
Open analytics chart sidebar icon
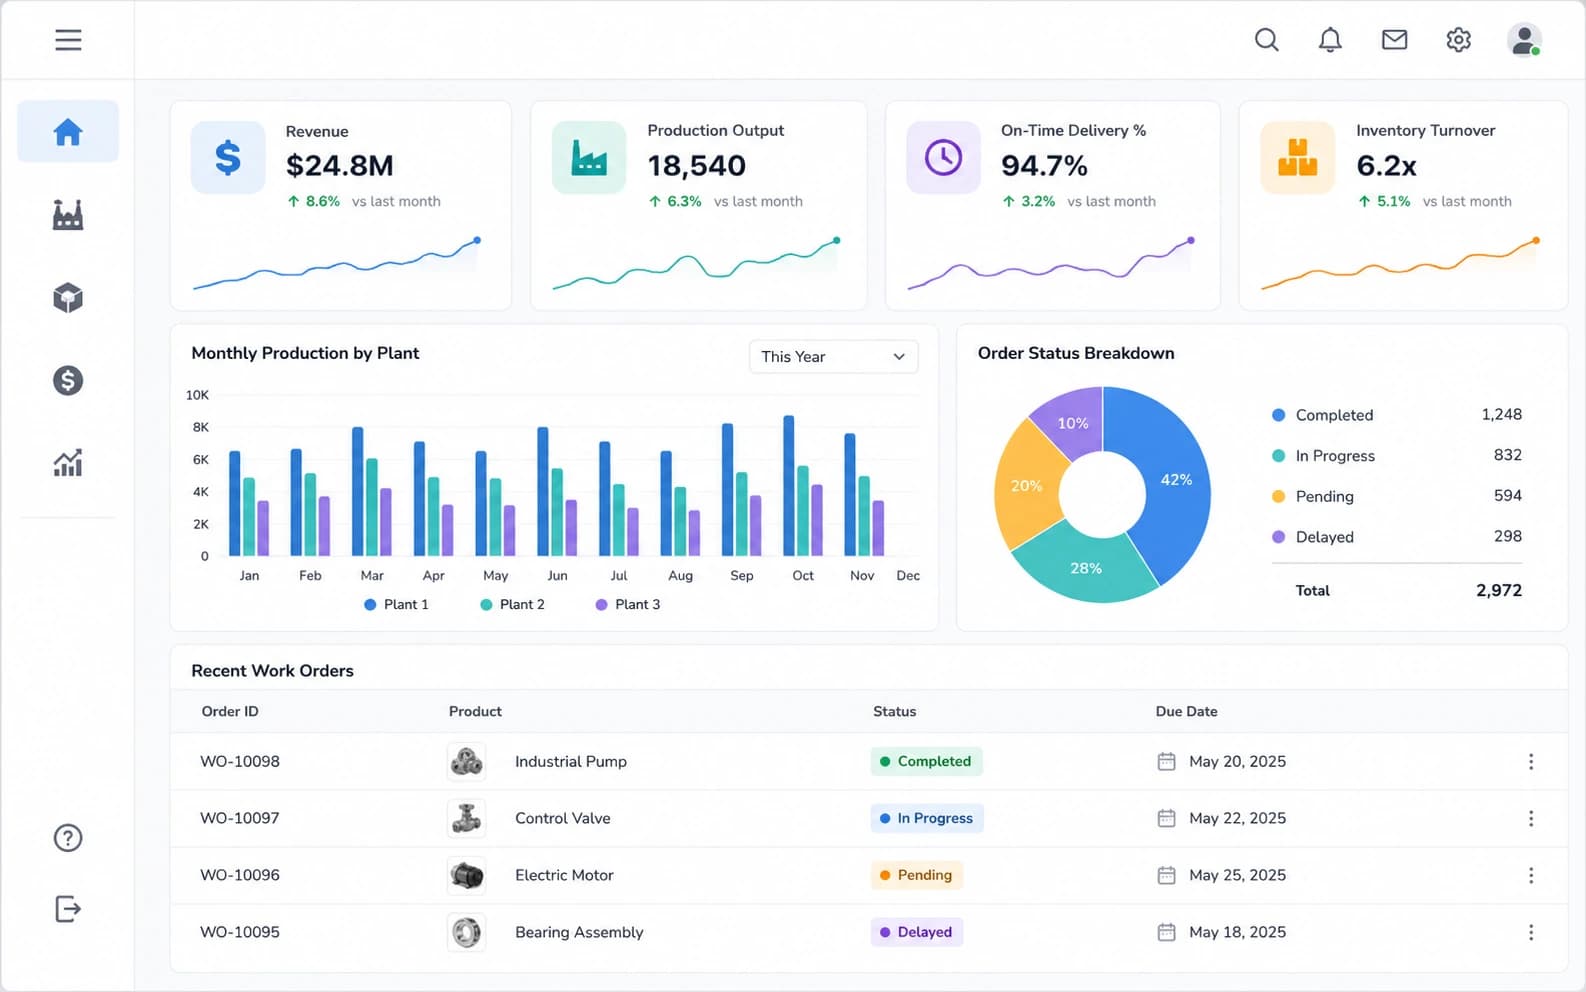coord(68,462)
